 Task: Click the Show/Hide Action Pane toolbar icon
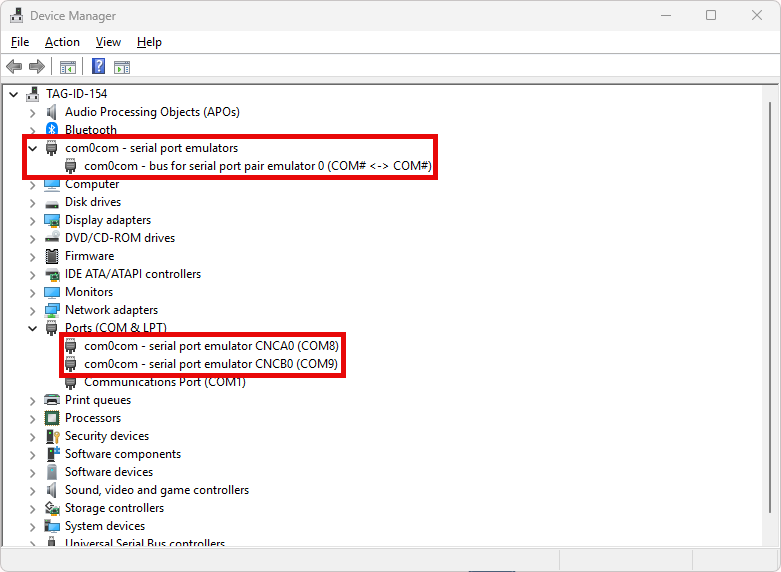pyautogui.click(x=122, y=67)
